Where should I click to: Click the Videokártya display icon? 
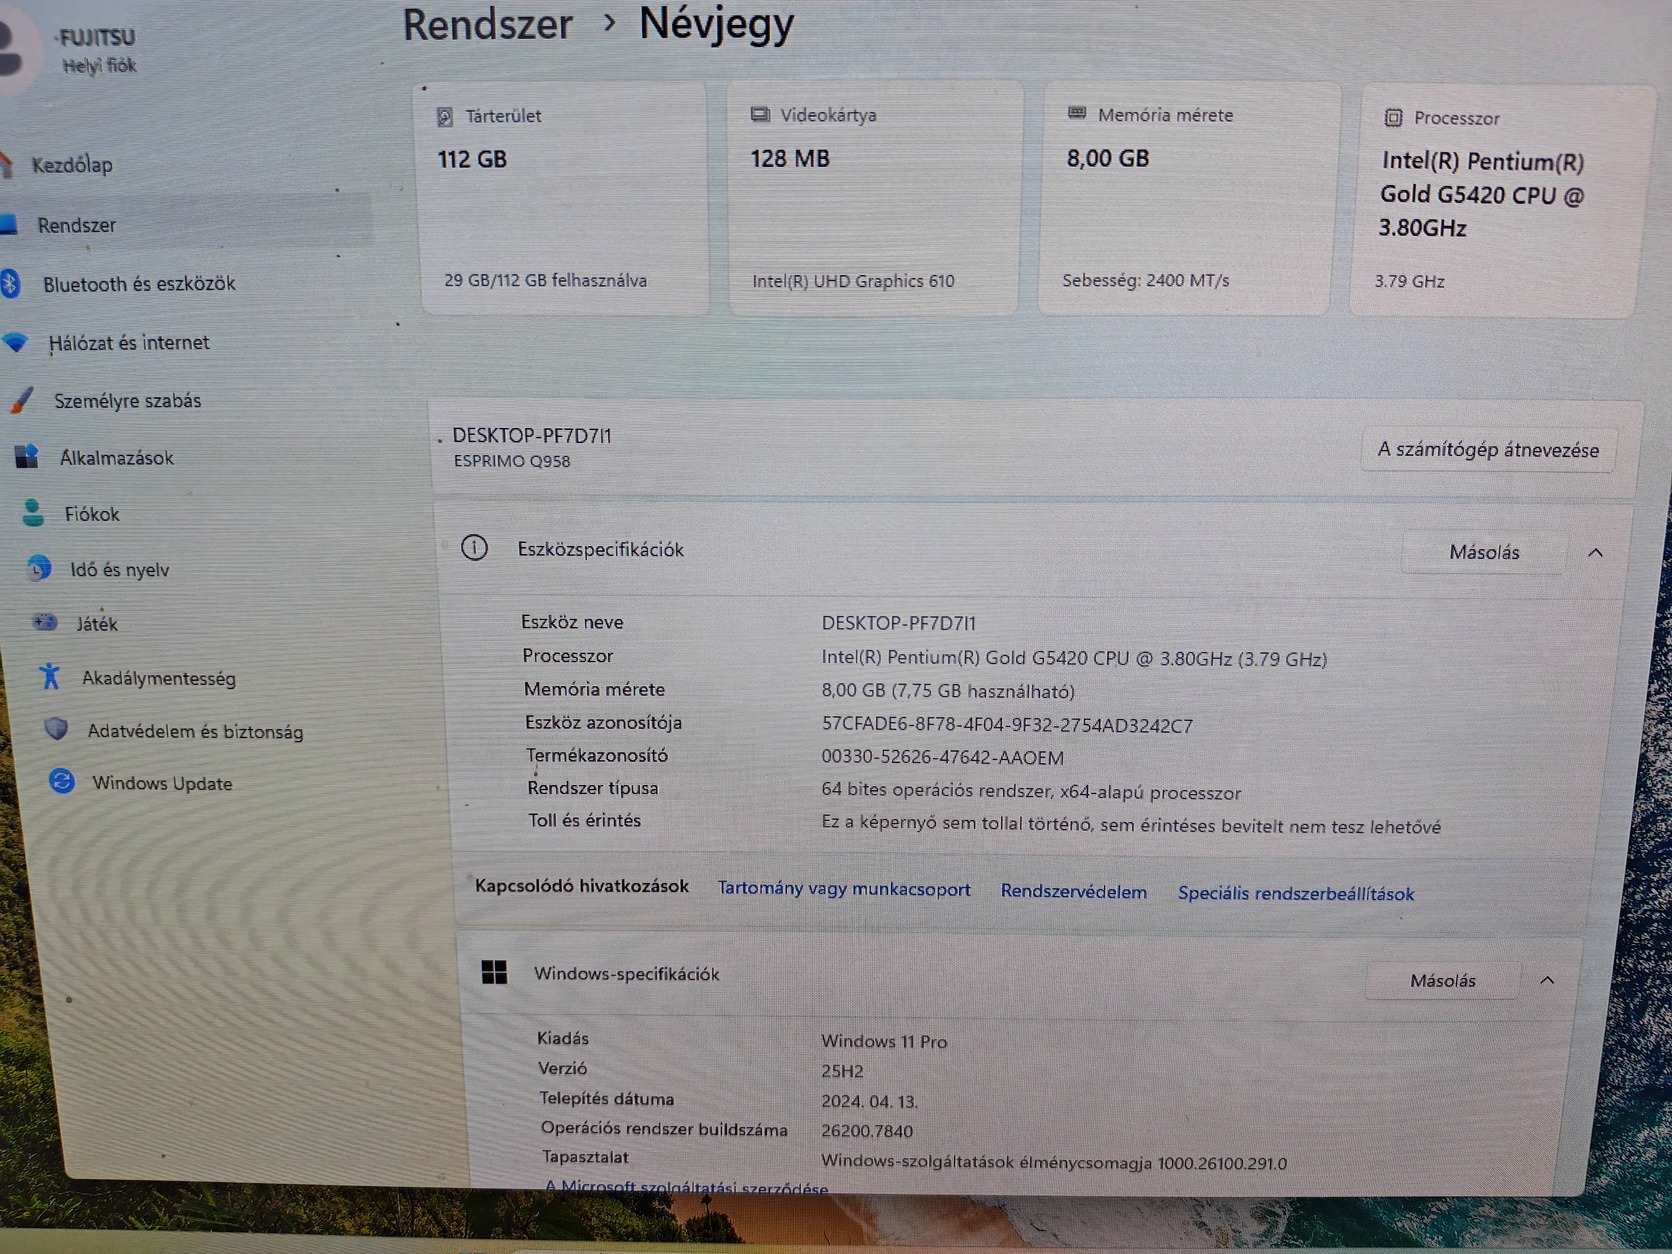760,115
